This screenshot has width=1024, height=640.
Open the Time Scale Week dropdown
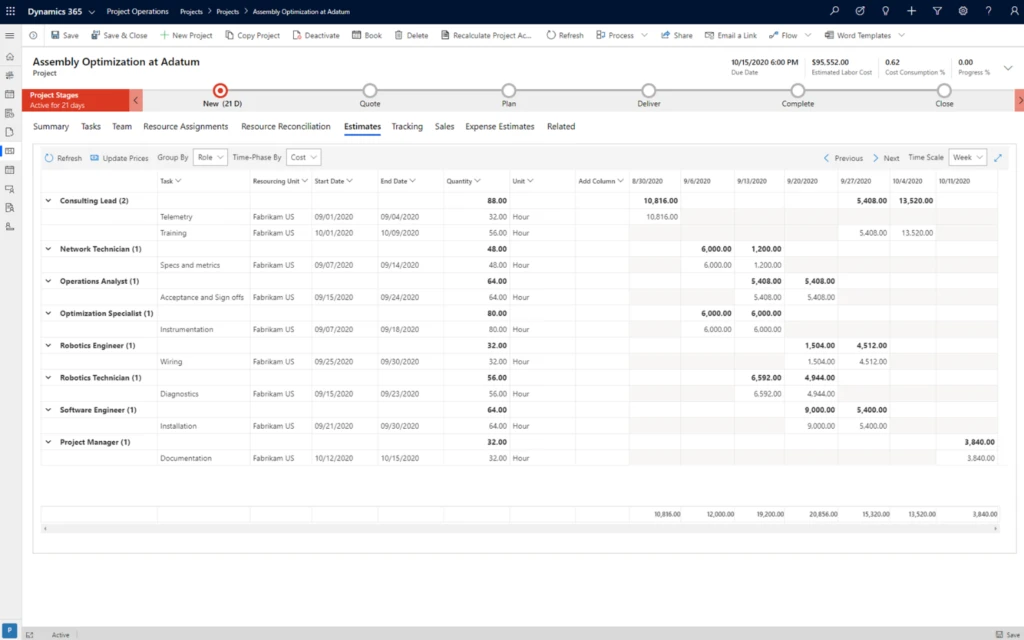(966, 156)
